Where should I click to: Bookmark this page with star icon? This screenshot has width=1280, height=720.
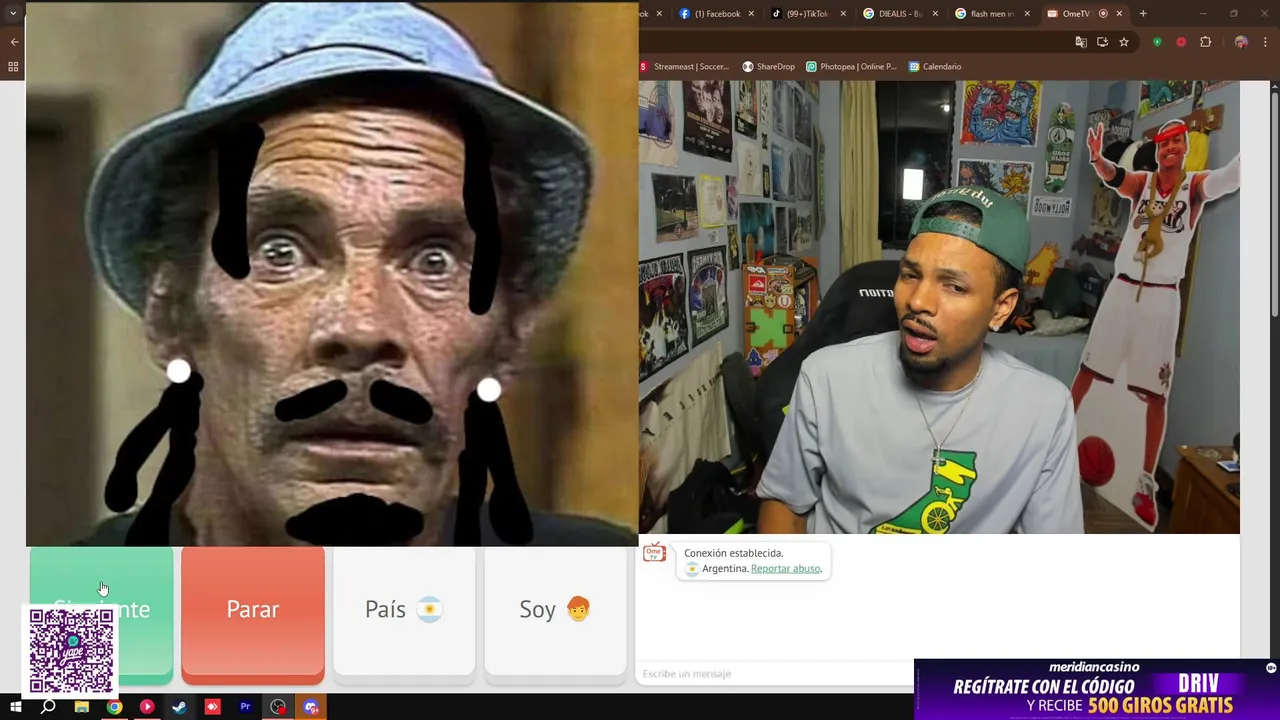pos(1124,42)
